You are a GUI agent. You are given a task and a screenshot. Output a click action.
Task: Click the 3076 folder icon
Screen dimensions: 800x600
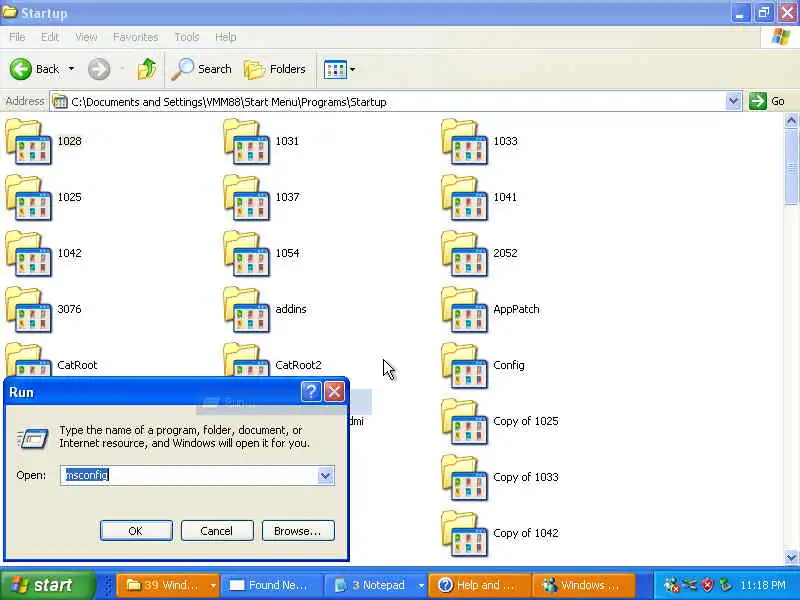coord(29,310)
